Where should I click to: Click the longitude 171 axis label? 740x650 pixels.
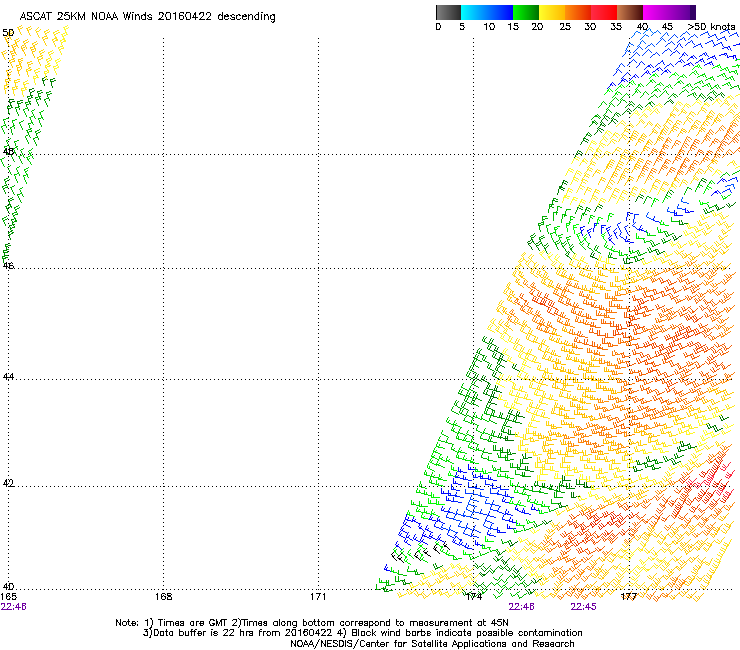pyautogui.click(x=318, y=597)
